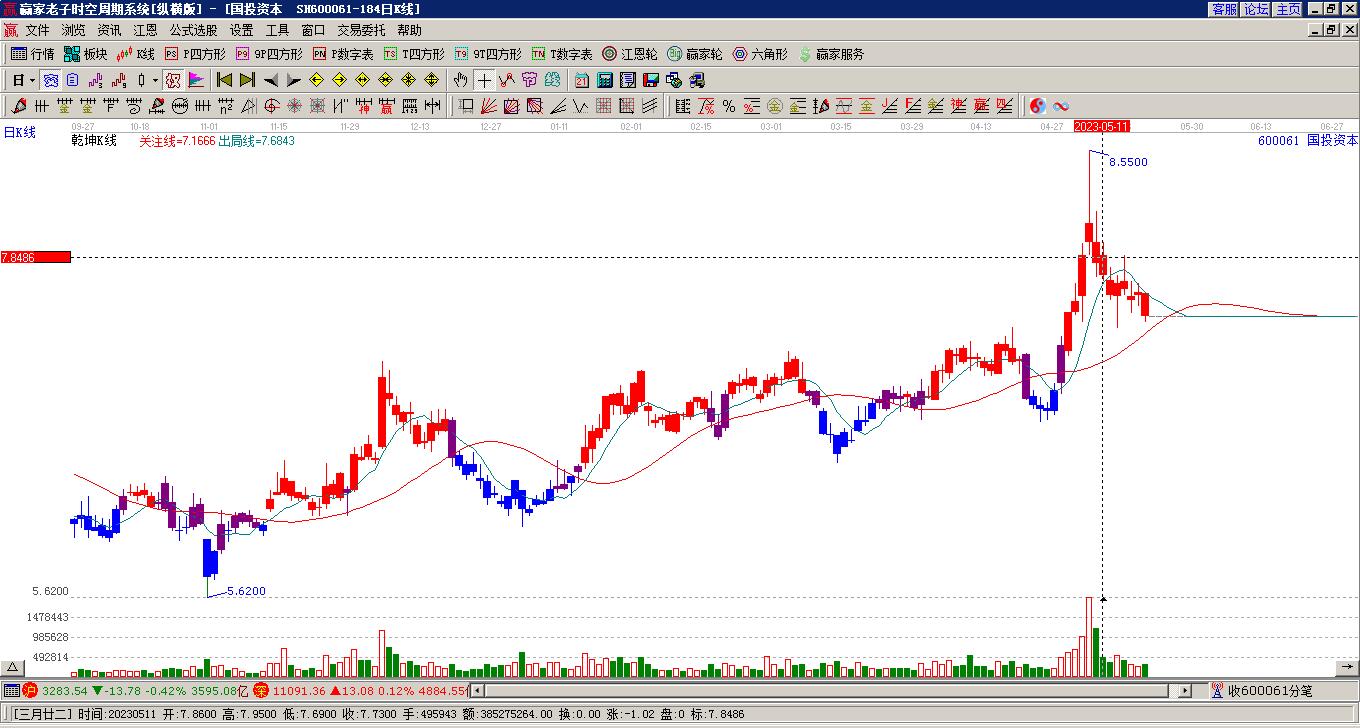
Task: Select the hand pan tool
Action: [460, 80]
